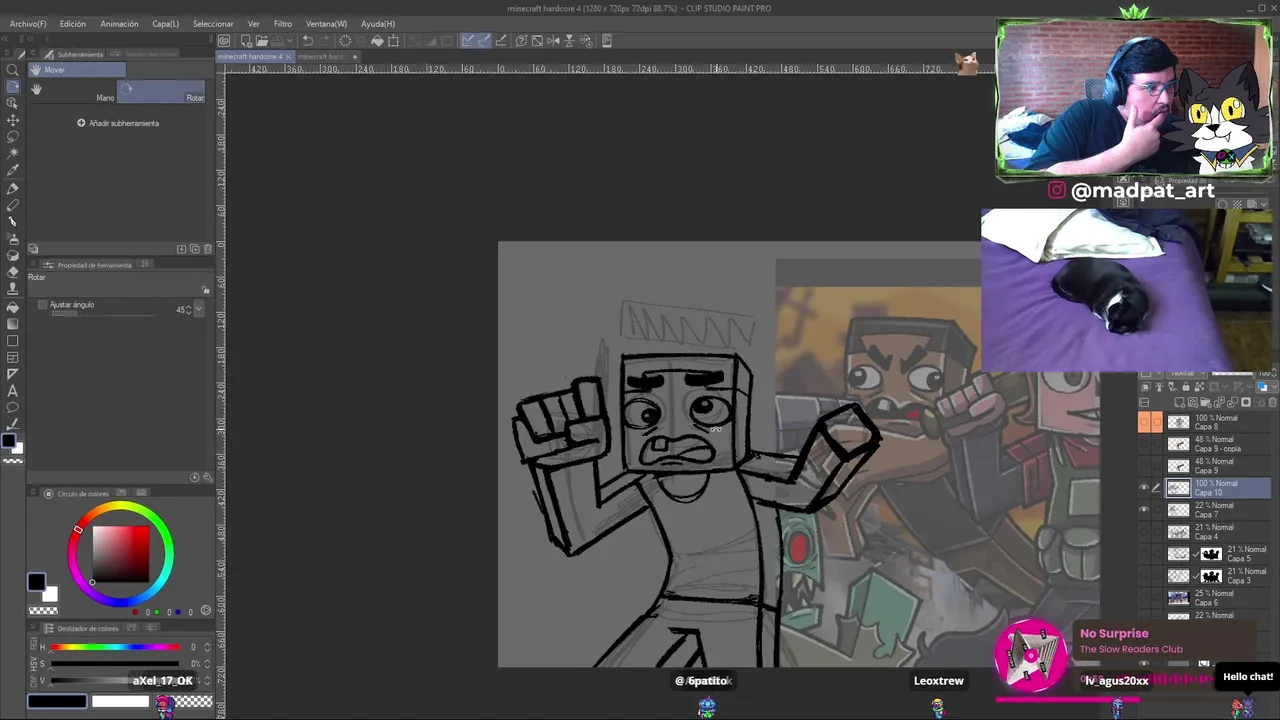Open the save icon dropdown arrow
Image resolution: width=1280 pixels, height=720 pixels.
point(289,41)
